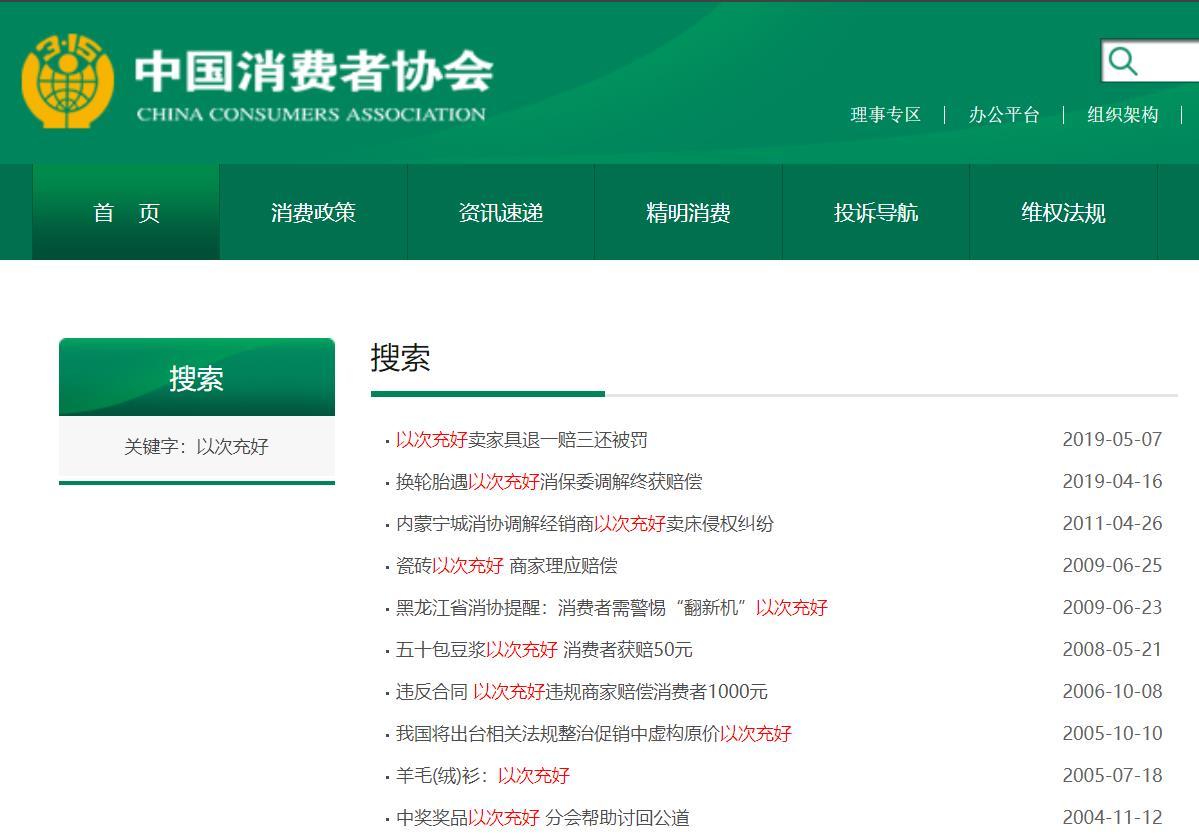The image size is (1199, 836).
Task: Open the 黑龙江省消协提醒 warning article
Action: point(610,607)
